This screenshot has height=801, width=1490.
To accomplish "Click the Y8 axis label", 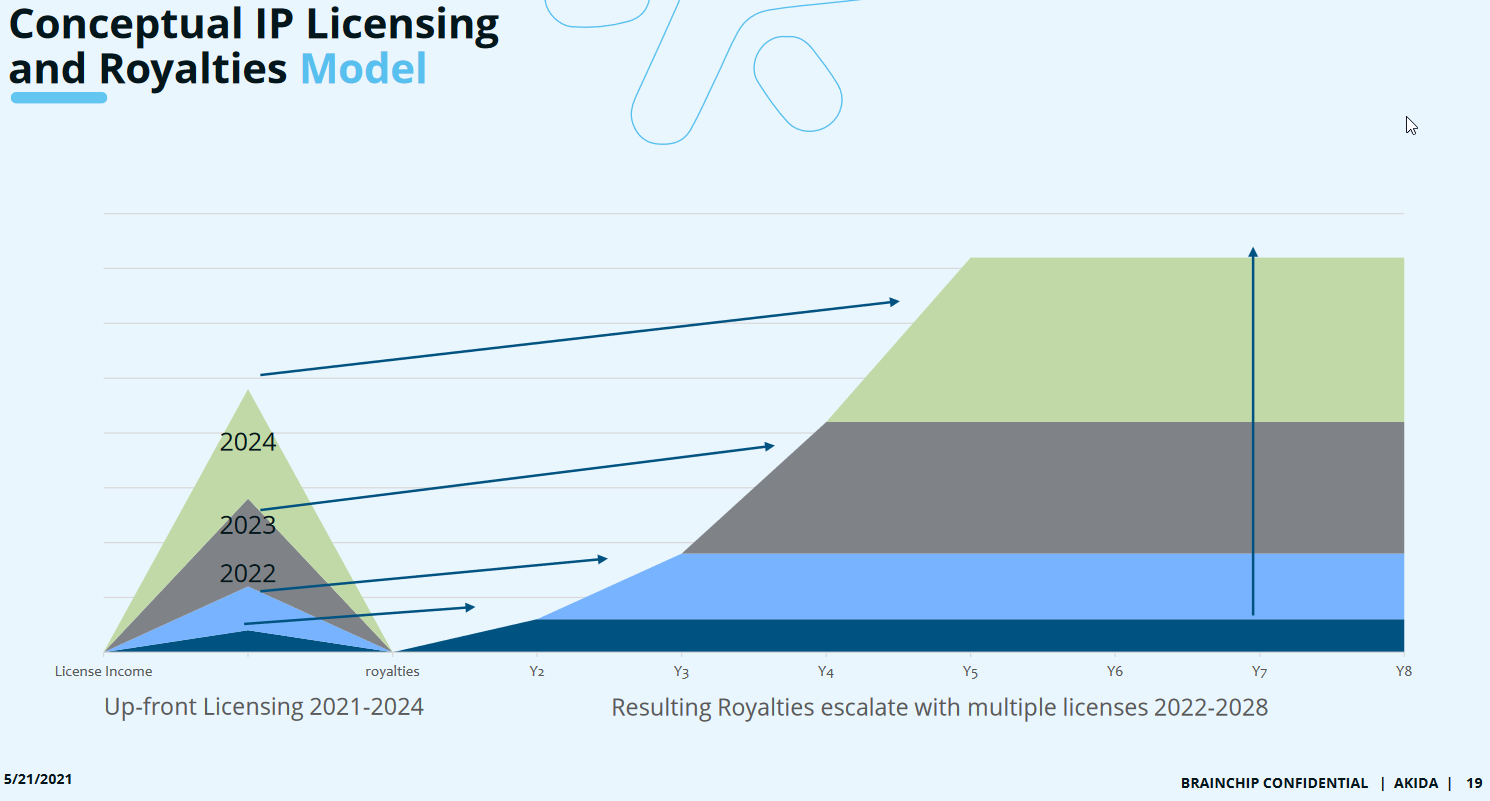I will (1403, 672).
